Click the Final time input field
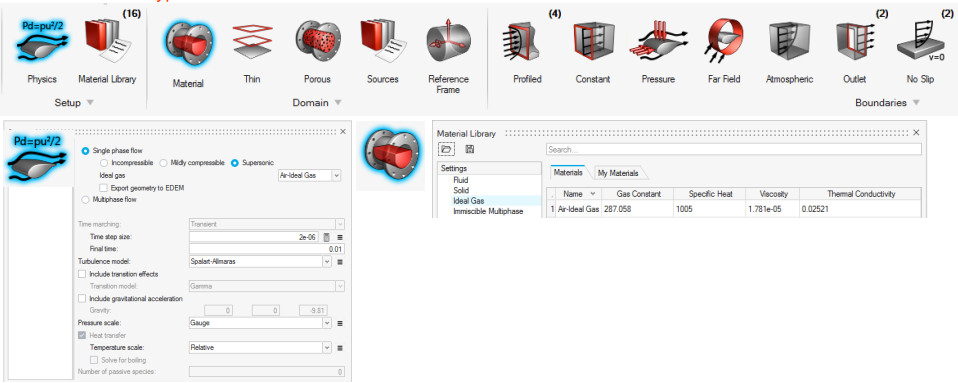Image resolution: width=958 pixels, height=383 pixels. 267,249
